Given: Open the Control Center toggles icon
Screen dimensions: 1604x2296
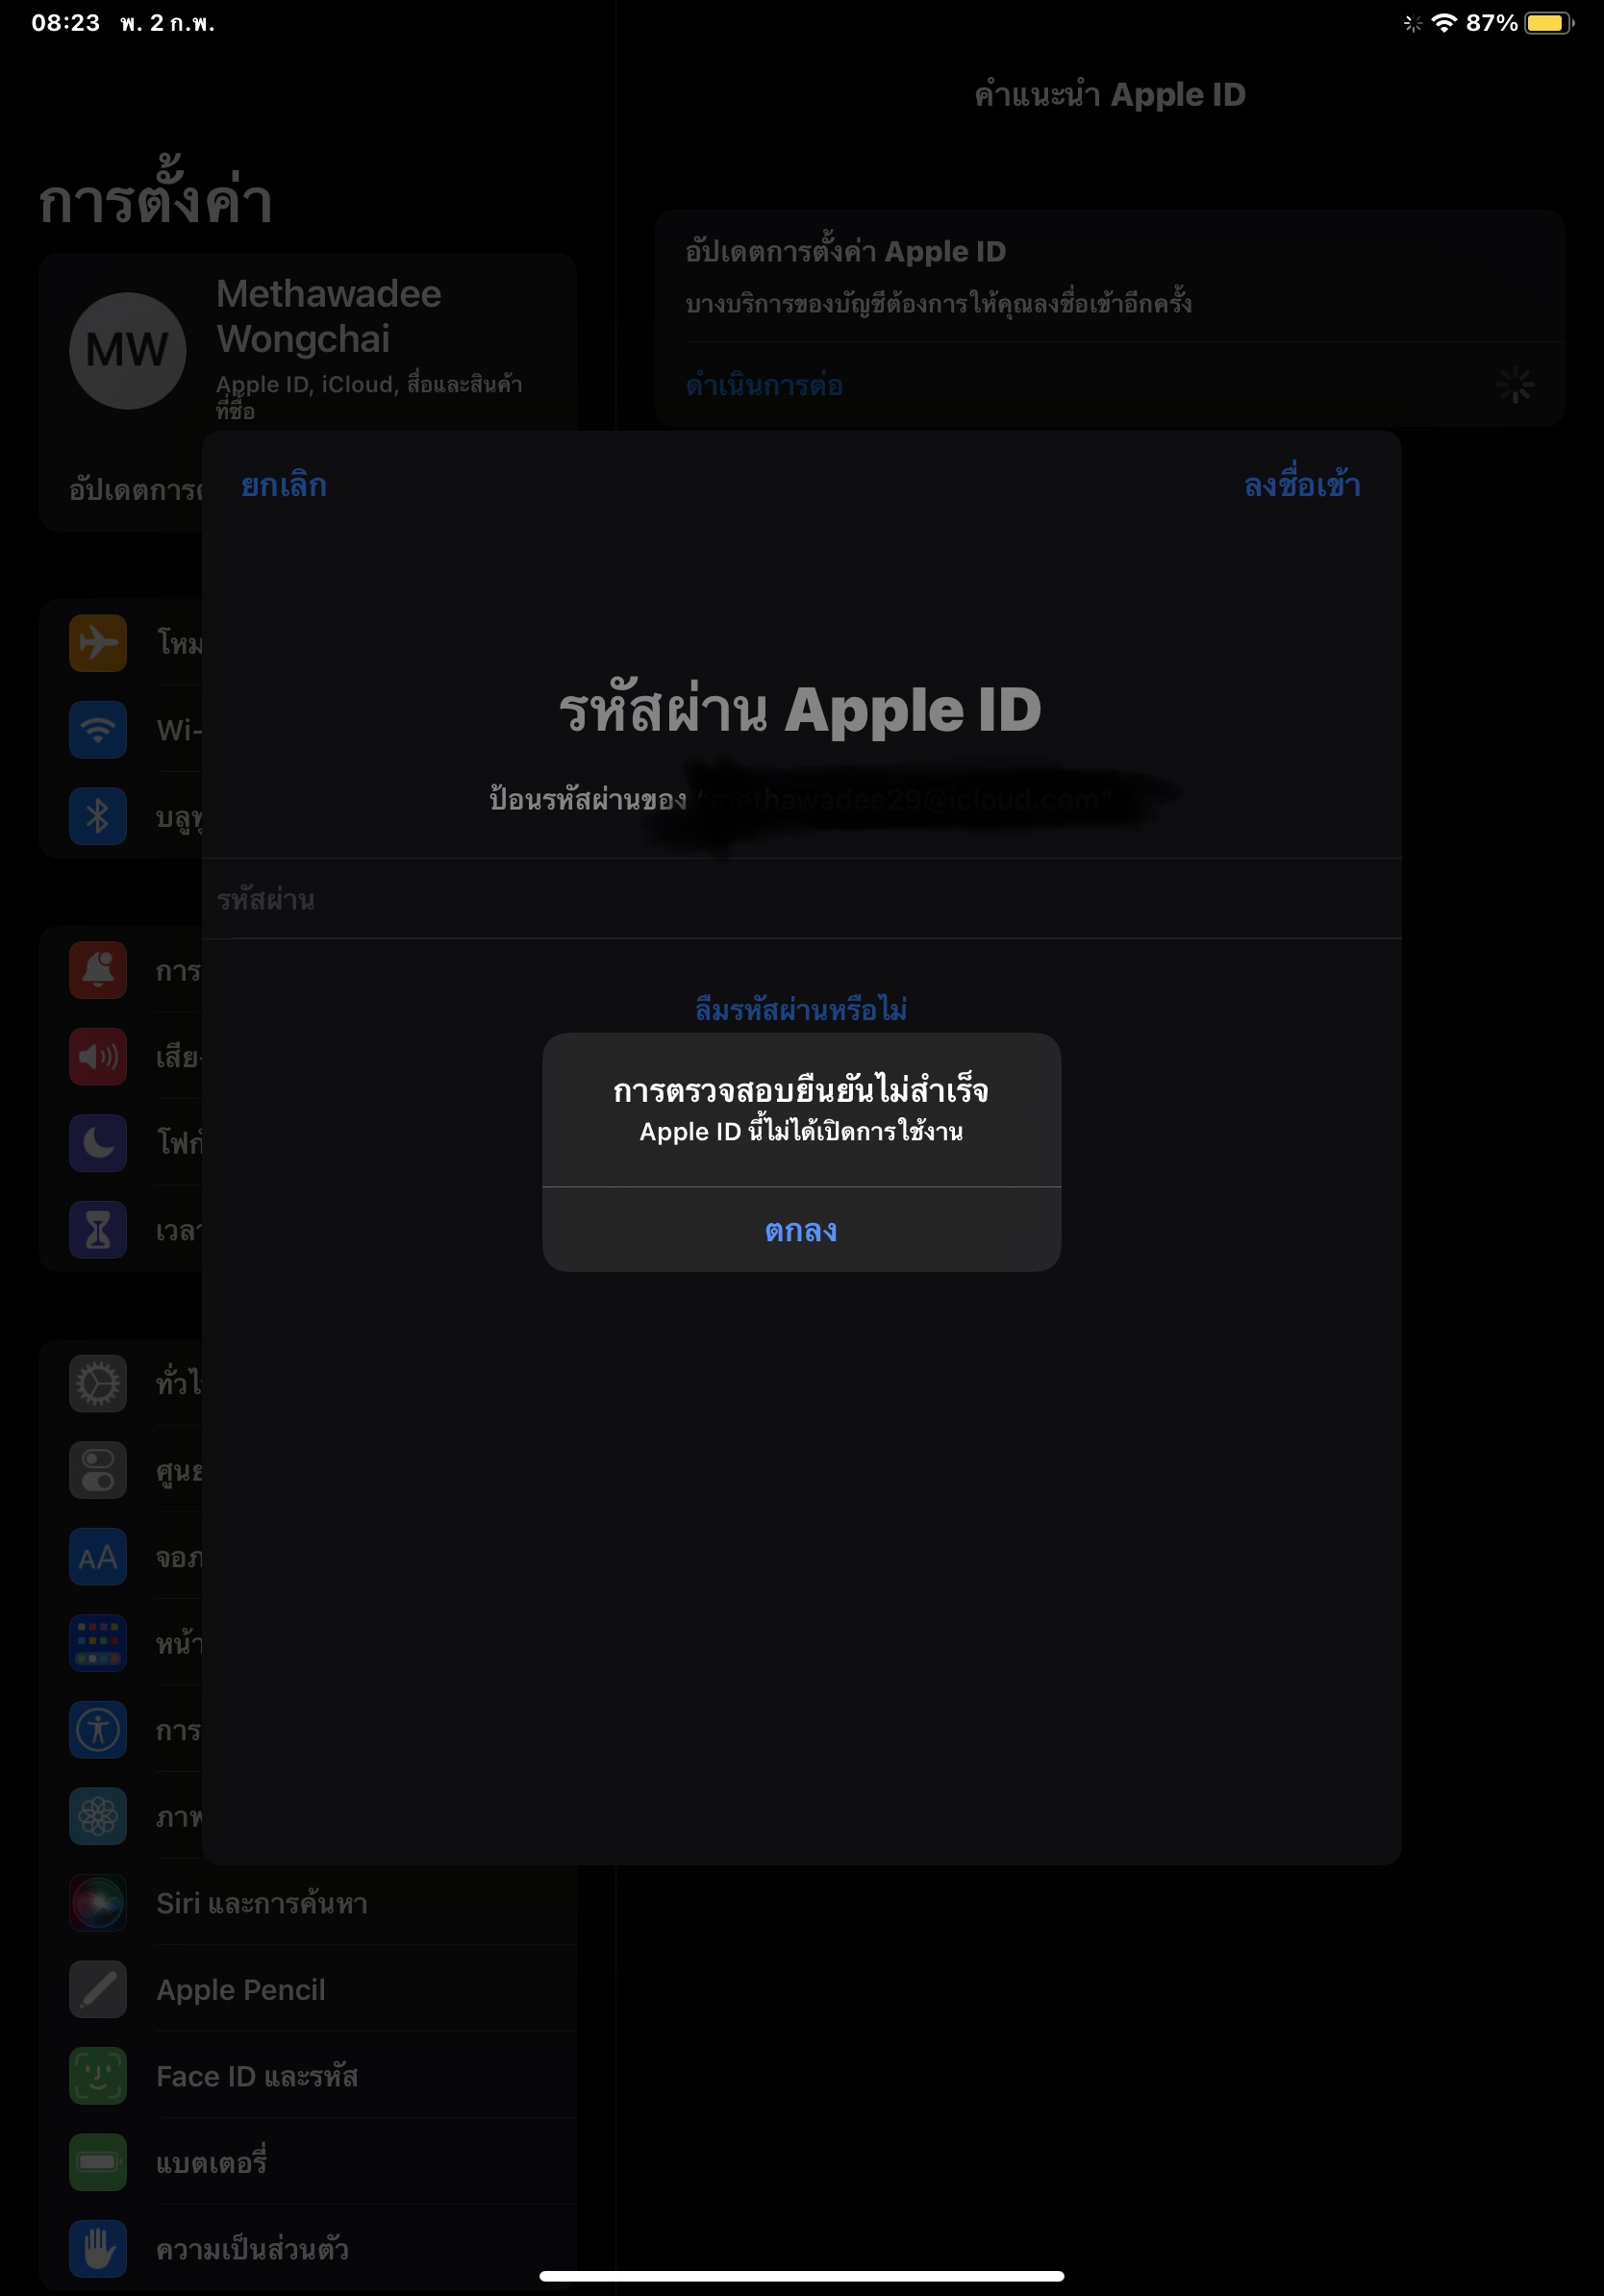Looking at the screenshot, I should pyautogui.click(x=98, y=1470).
